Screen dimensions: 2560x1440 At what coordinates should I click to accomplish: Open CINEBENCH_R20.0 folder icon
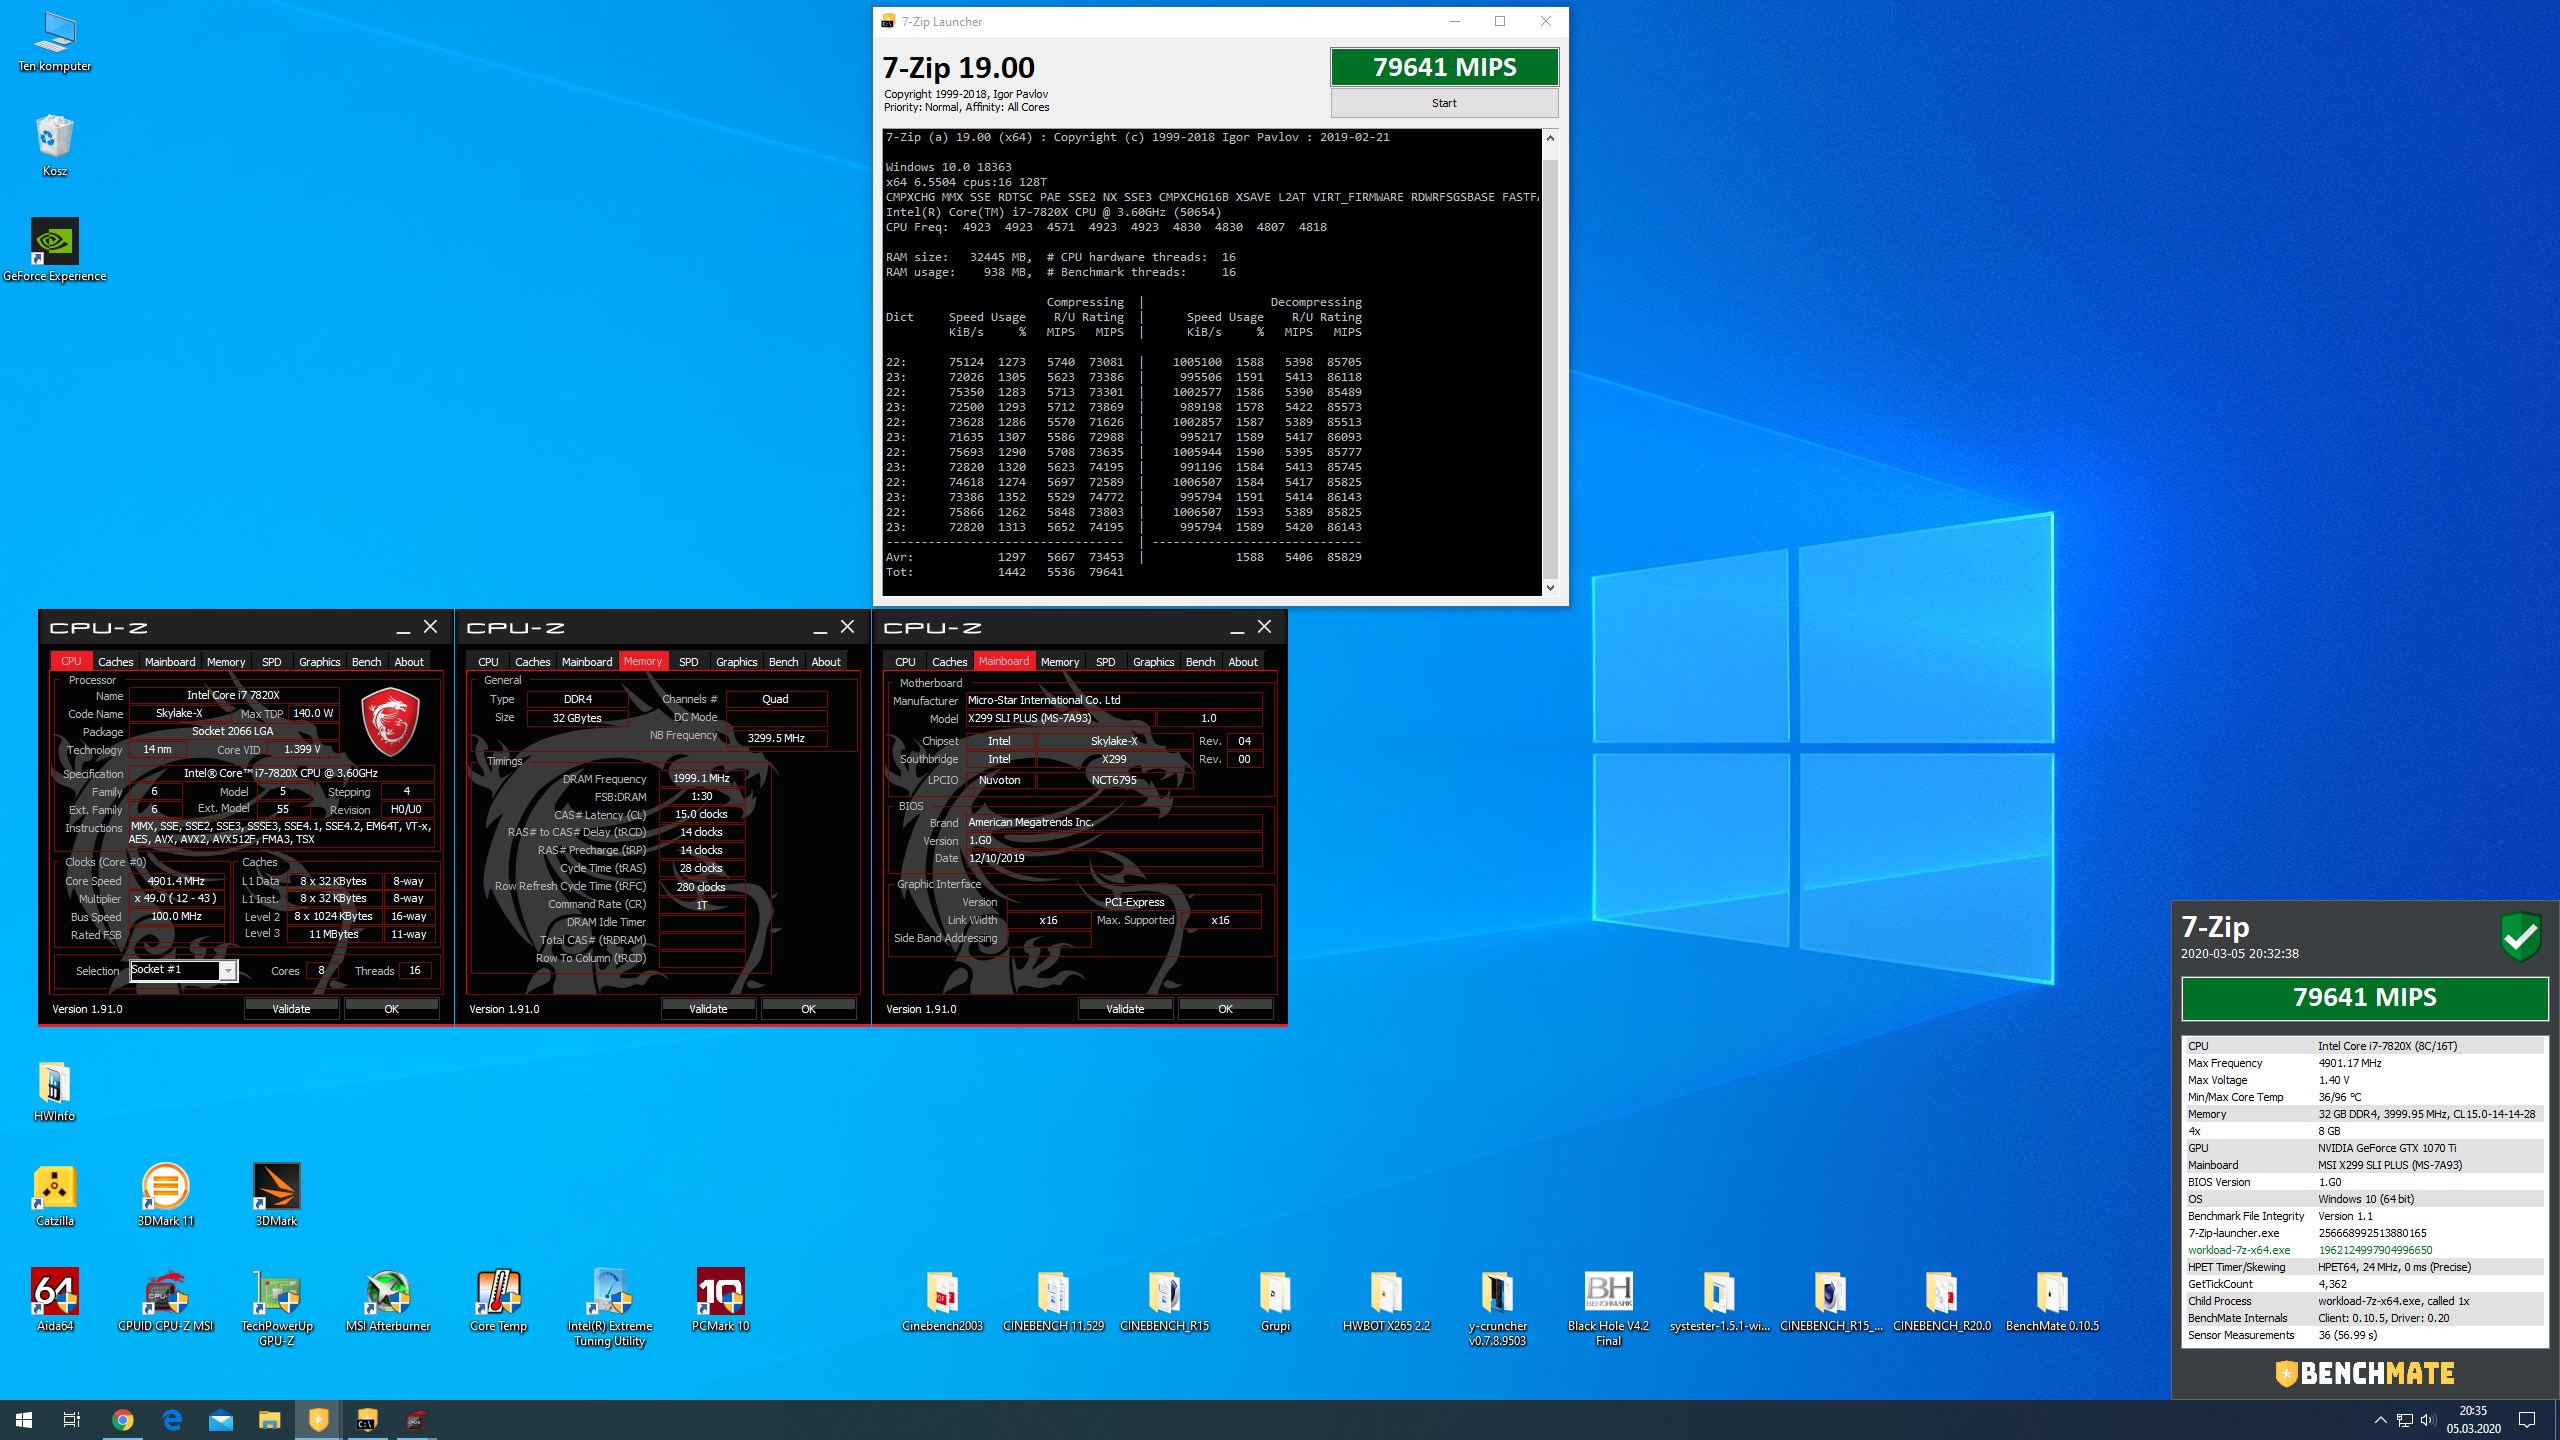click(1941, 1300)
